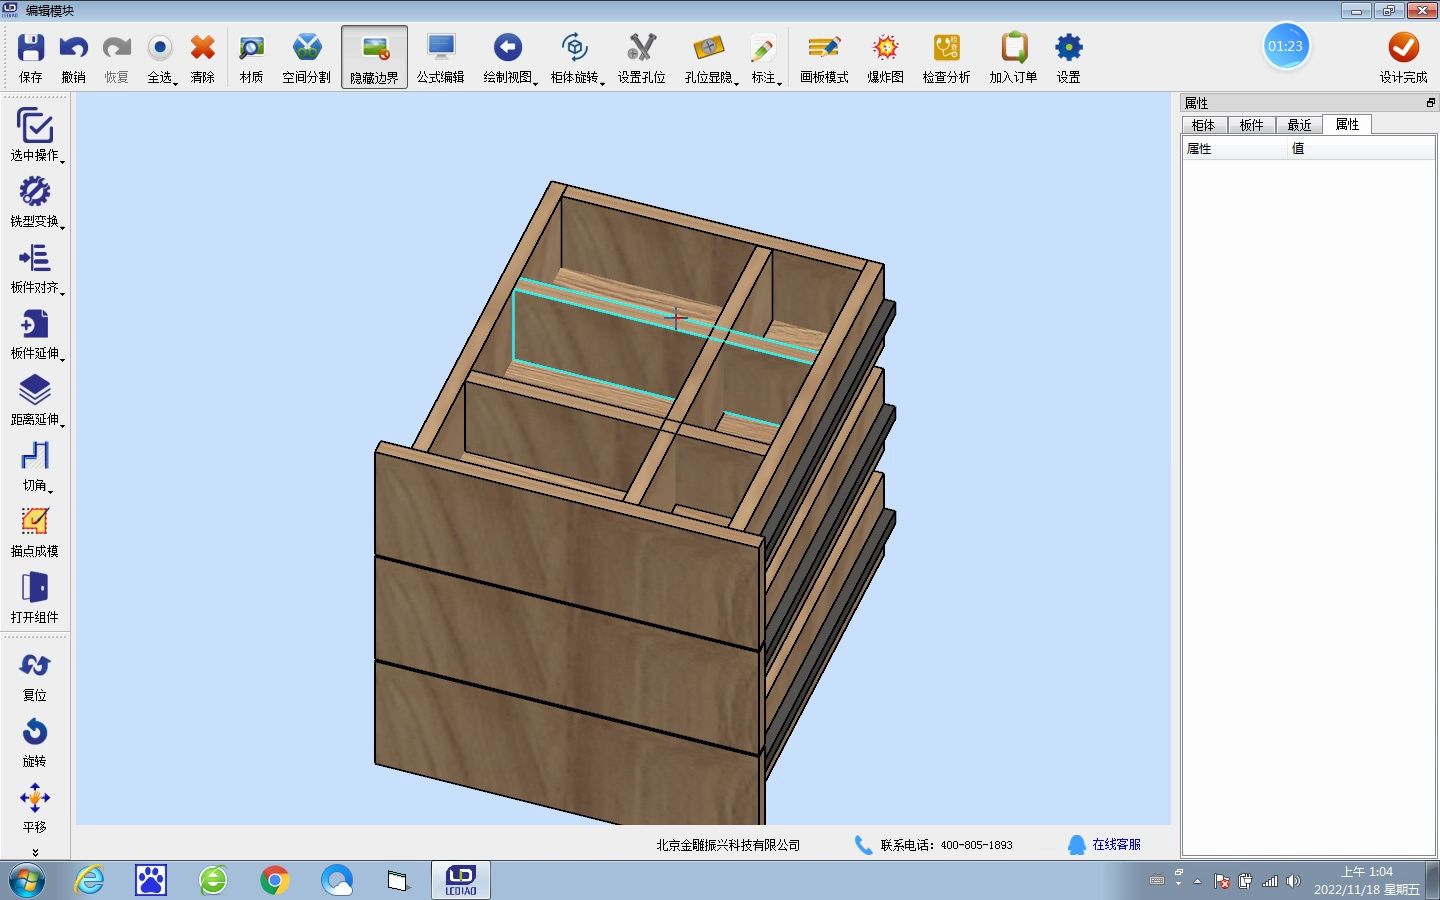Launch Internet Explorer from taskbar
1440x900 pixels.
(x=89, y=880)
